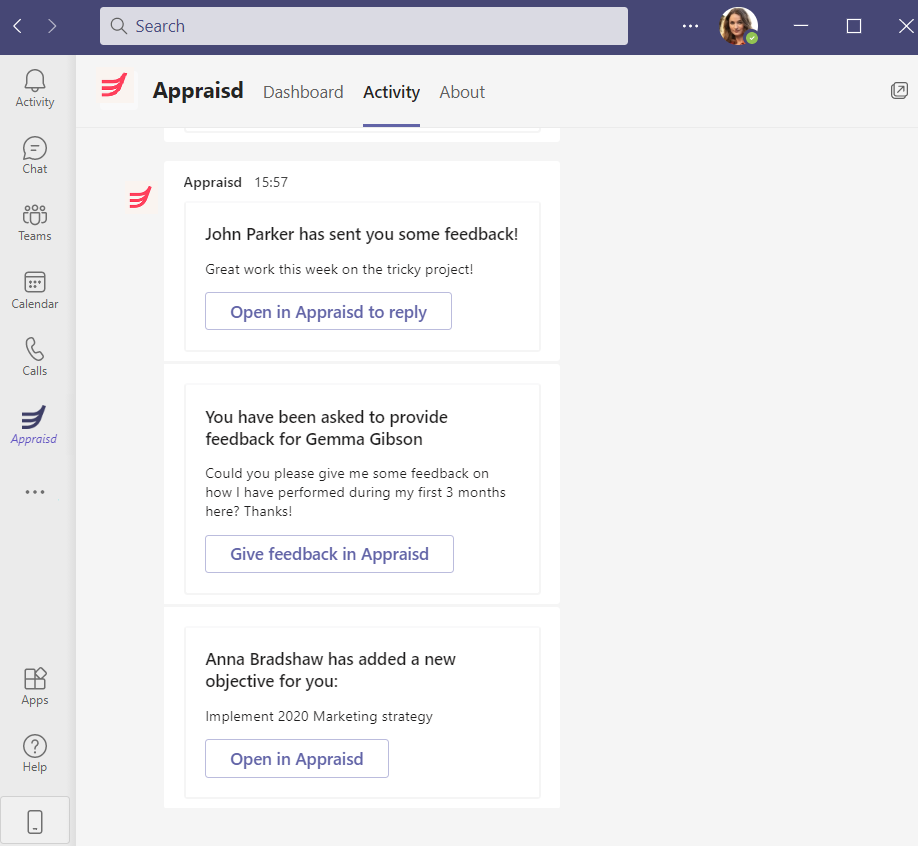Navigate forward with the right arrow
Screen dimensions: 918x846
coord(52,26)
